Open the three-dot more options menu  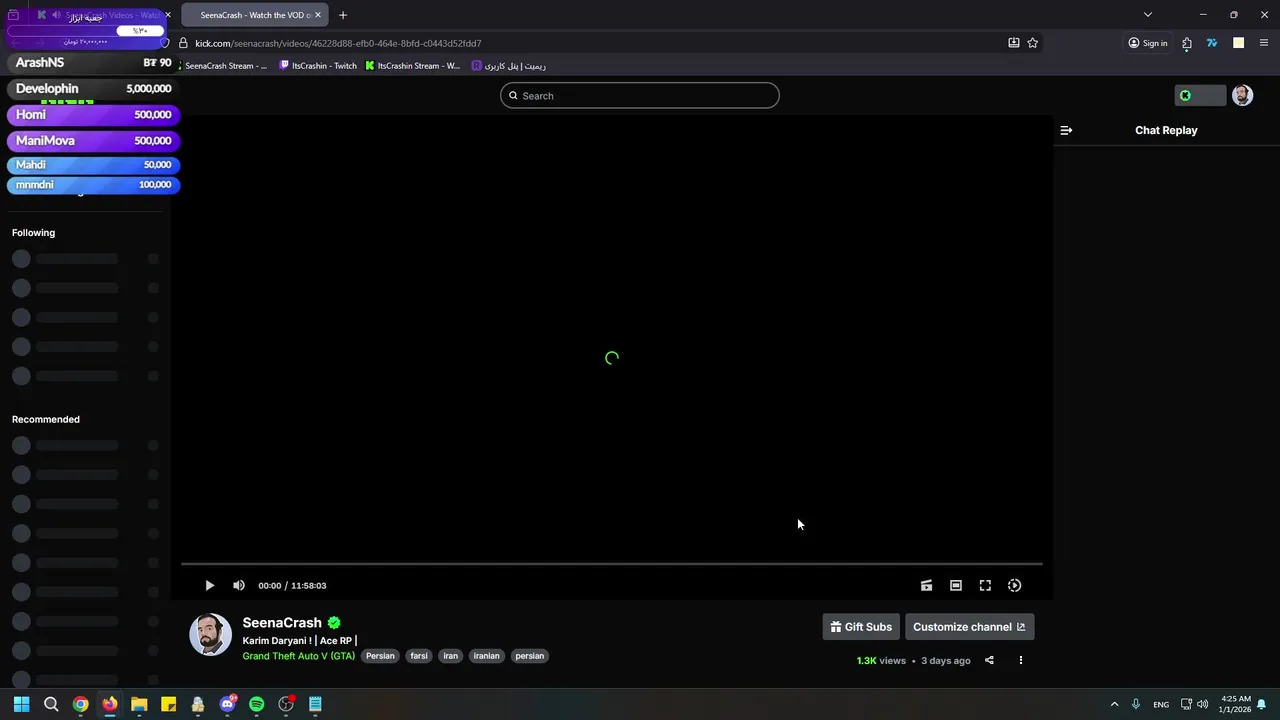click(x=1020, y=660)
